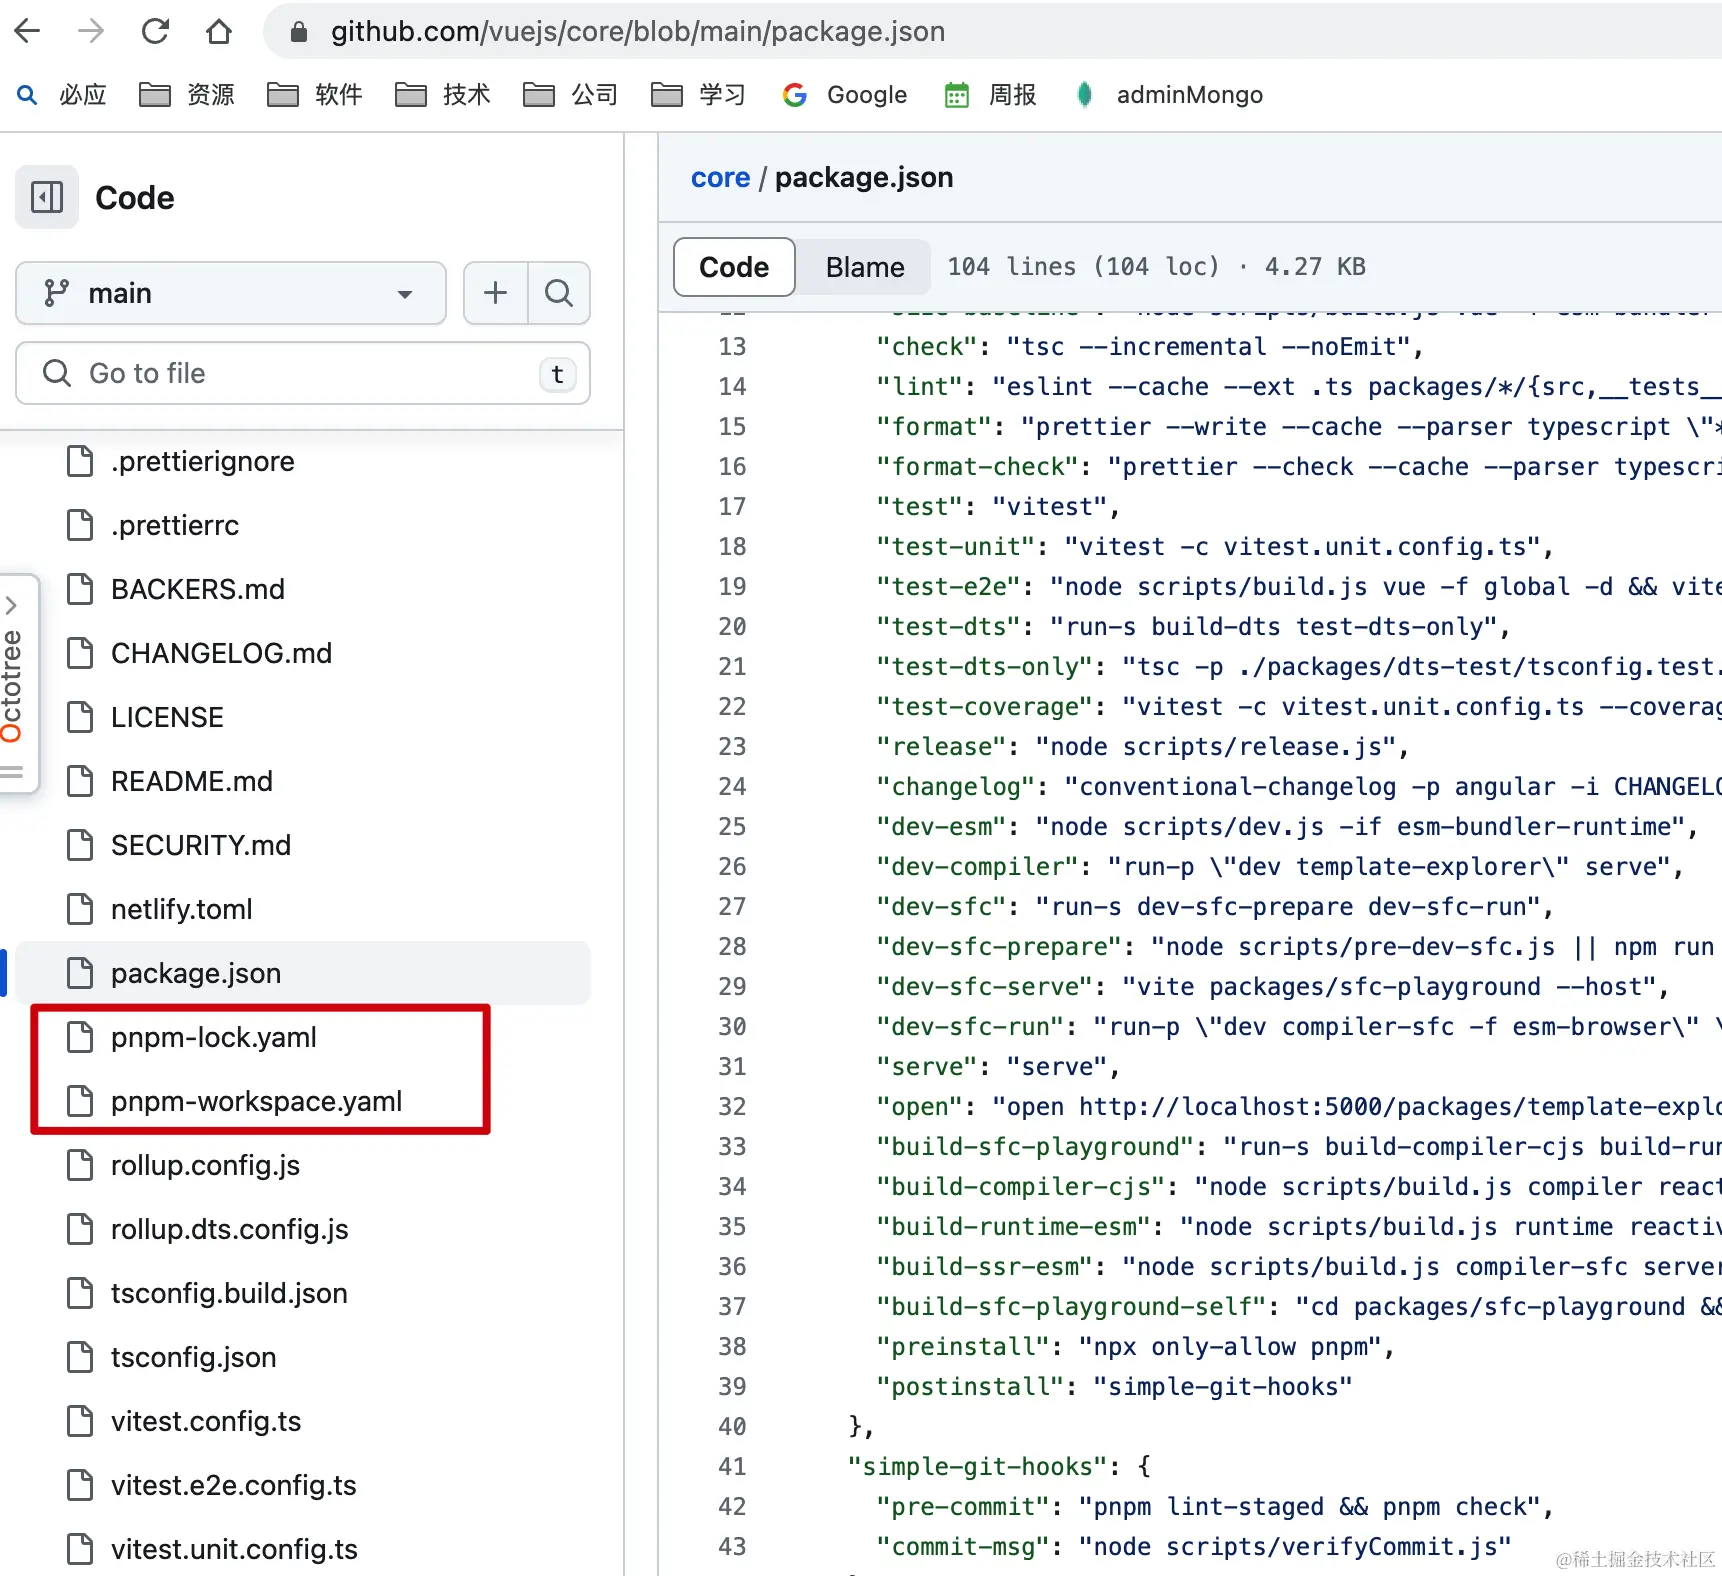1722x1576 pixels.
Task: Open .prettierignore in the file tree
Action: coord(203,461)
